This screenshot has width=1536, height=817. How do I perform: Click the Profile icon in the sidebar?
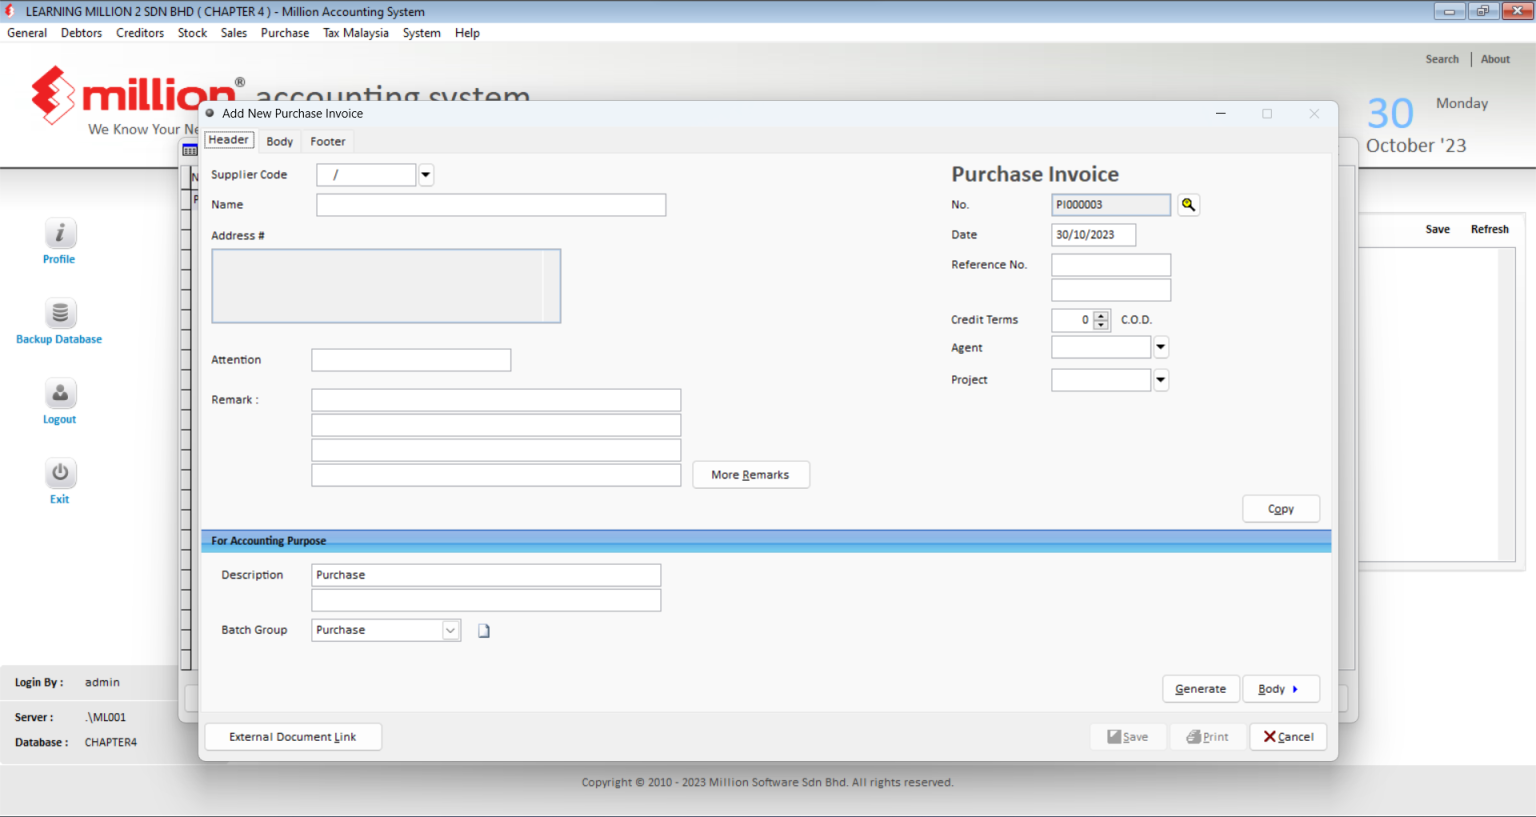(59, 233)
